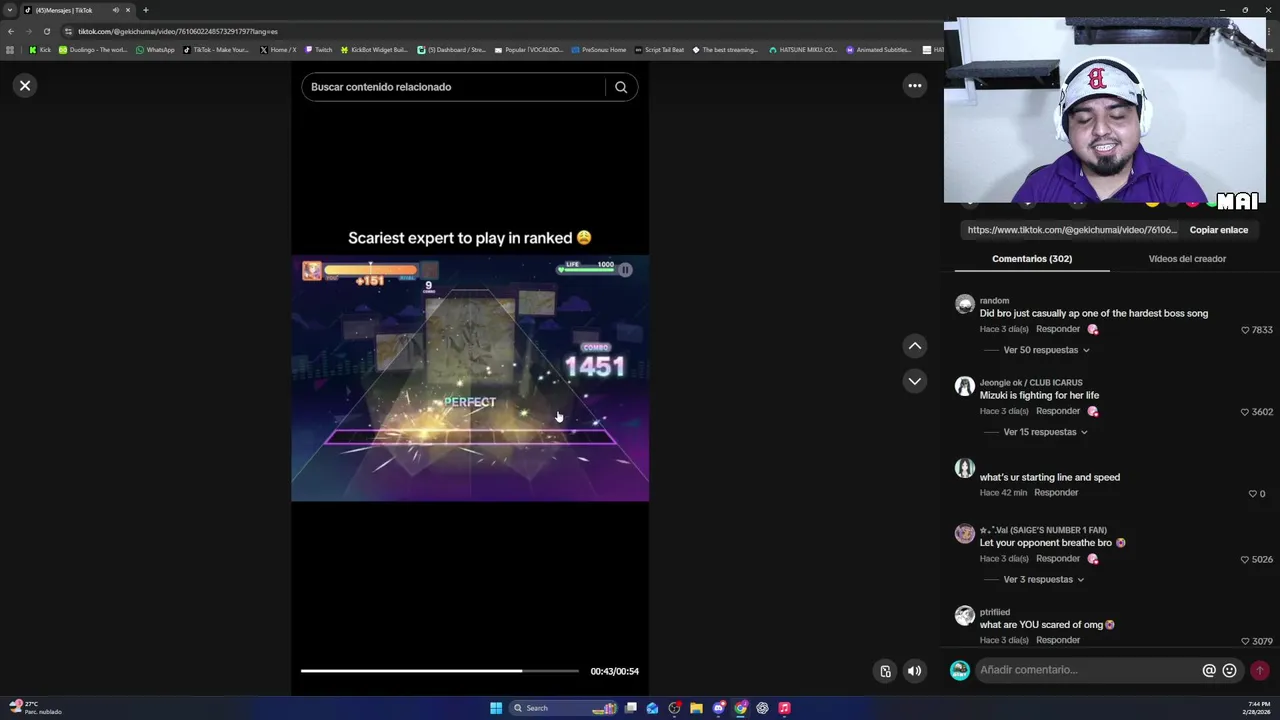The image size is (1280, 720).
Task: Like the starting line and speed comment
Action: click(x=1252, y=494)
